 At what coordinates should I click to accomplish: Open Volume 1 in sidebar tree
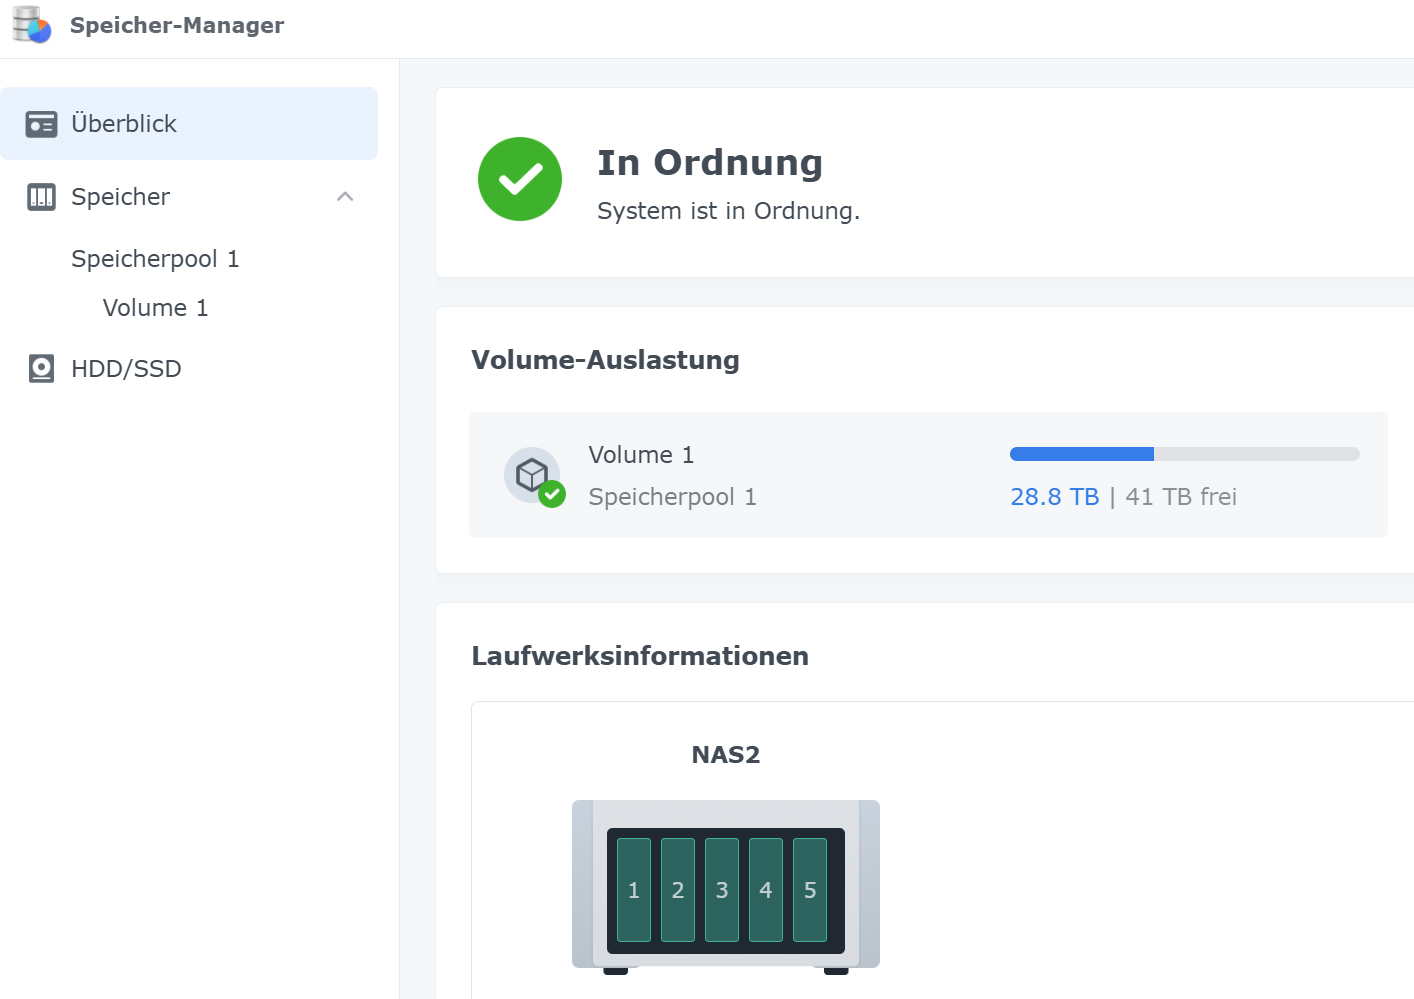coord(155,308)
